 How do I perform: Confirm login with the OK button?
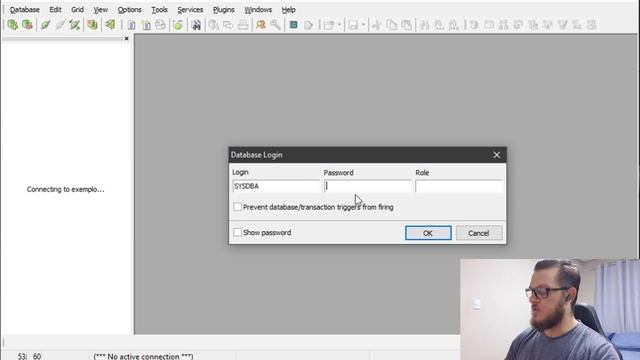pyautogui.click(x=428, y=233)
